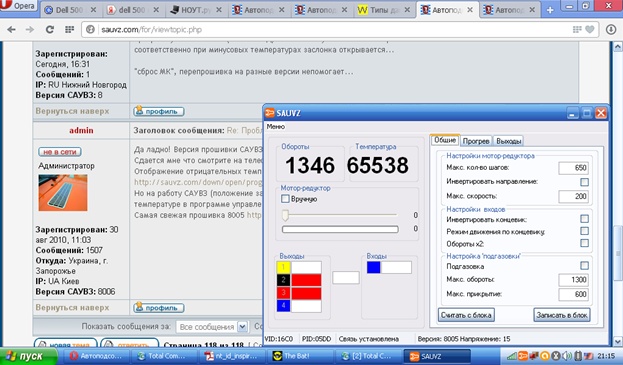Screen dimensions: 623x365
Task: Open 'Все сообщения' dropdown
Action: click(x=212, y=327)
